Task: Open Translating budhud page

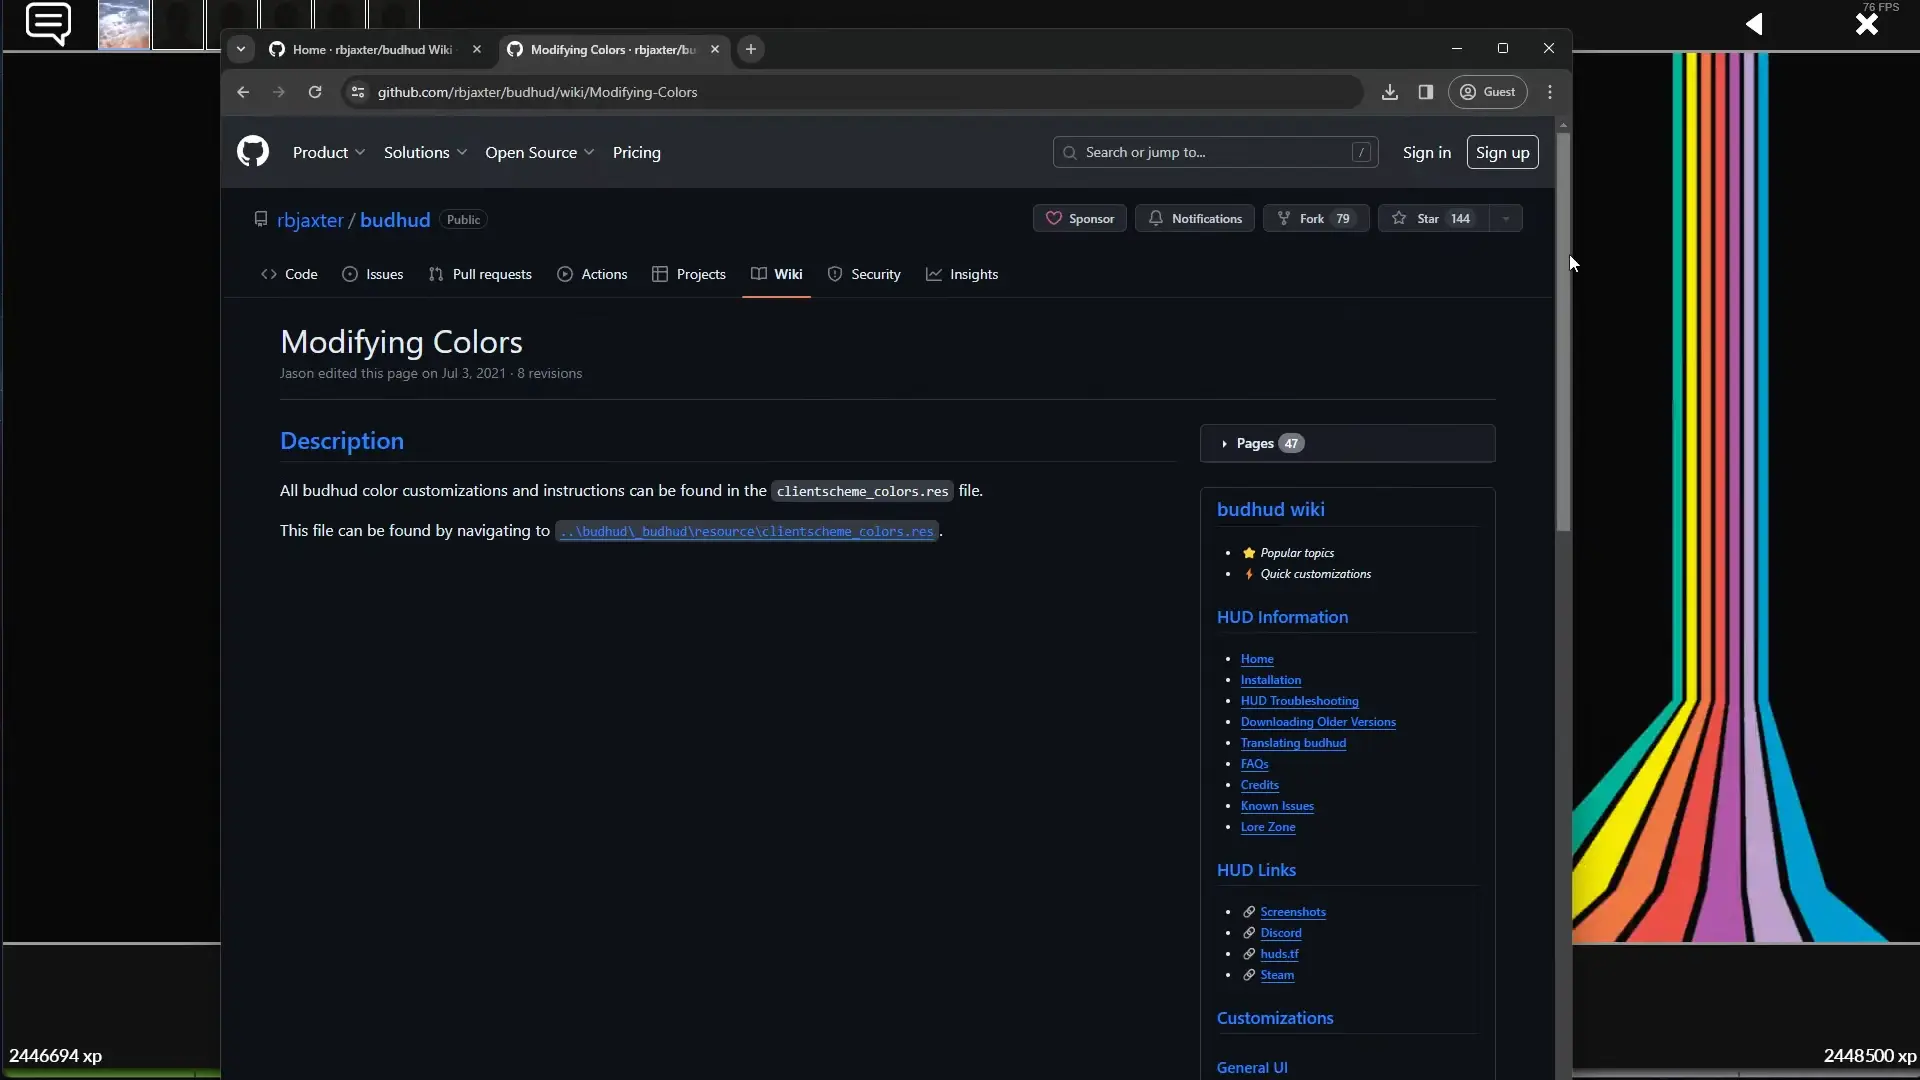Action: (1293, 743)
